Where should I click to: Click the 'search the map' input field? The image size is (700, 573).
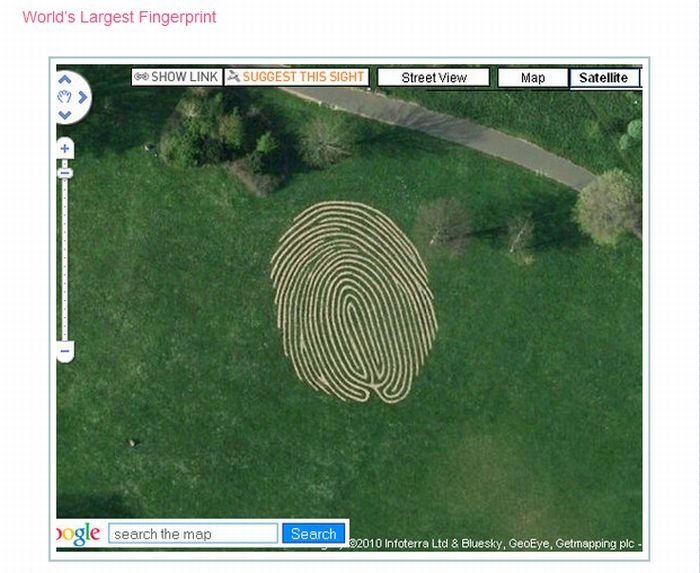tap(193, 534)
